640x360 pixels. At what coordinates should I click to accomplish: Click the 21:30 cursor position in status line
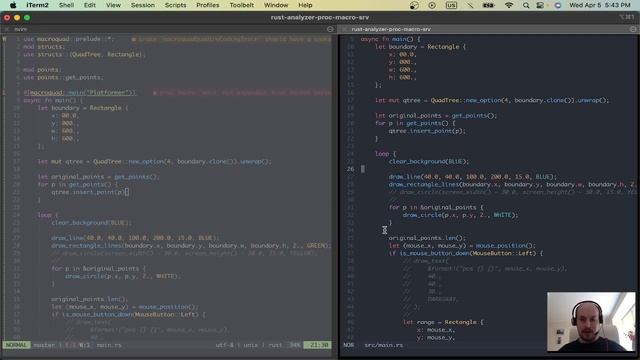coord(319,345)
